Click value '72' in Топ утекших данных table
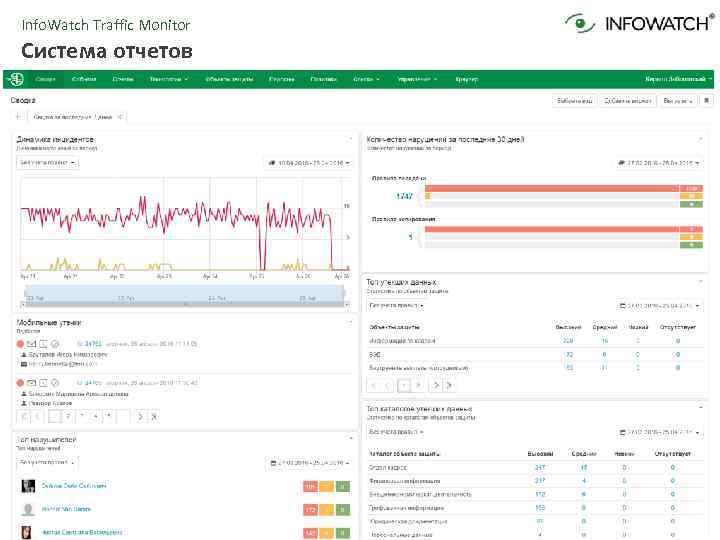 (569, 354)
